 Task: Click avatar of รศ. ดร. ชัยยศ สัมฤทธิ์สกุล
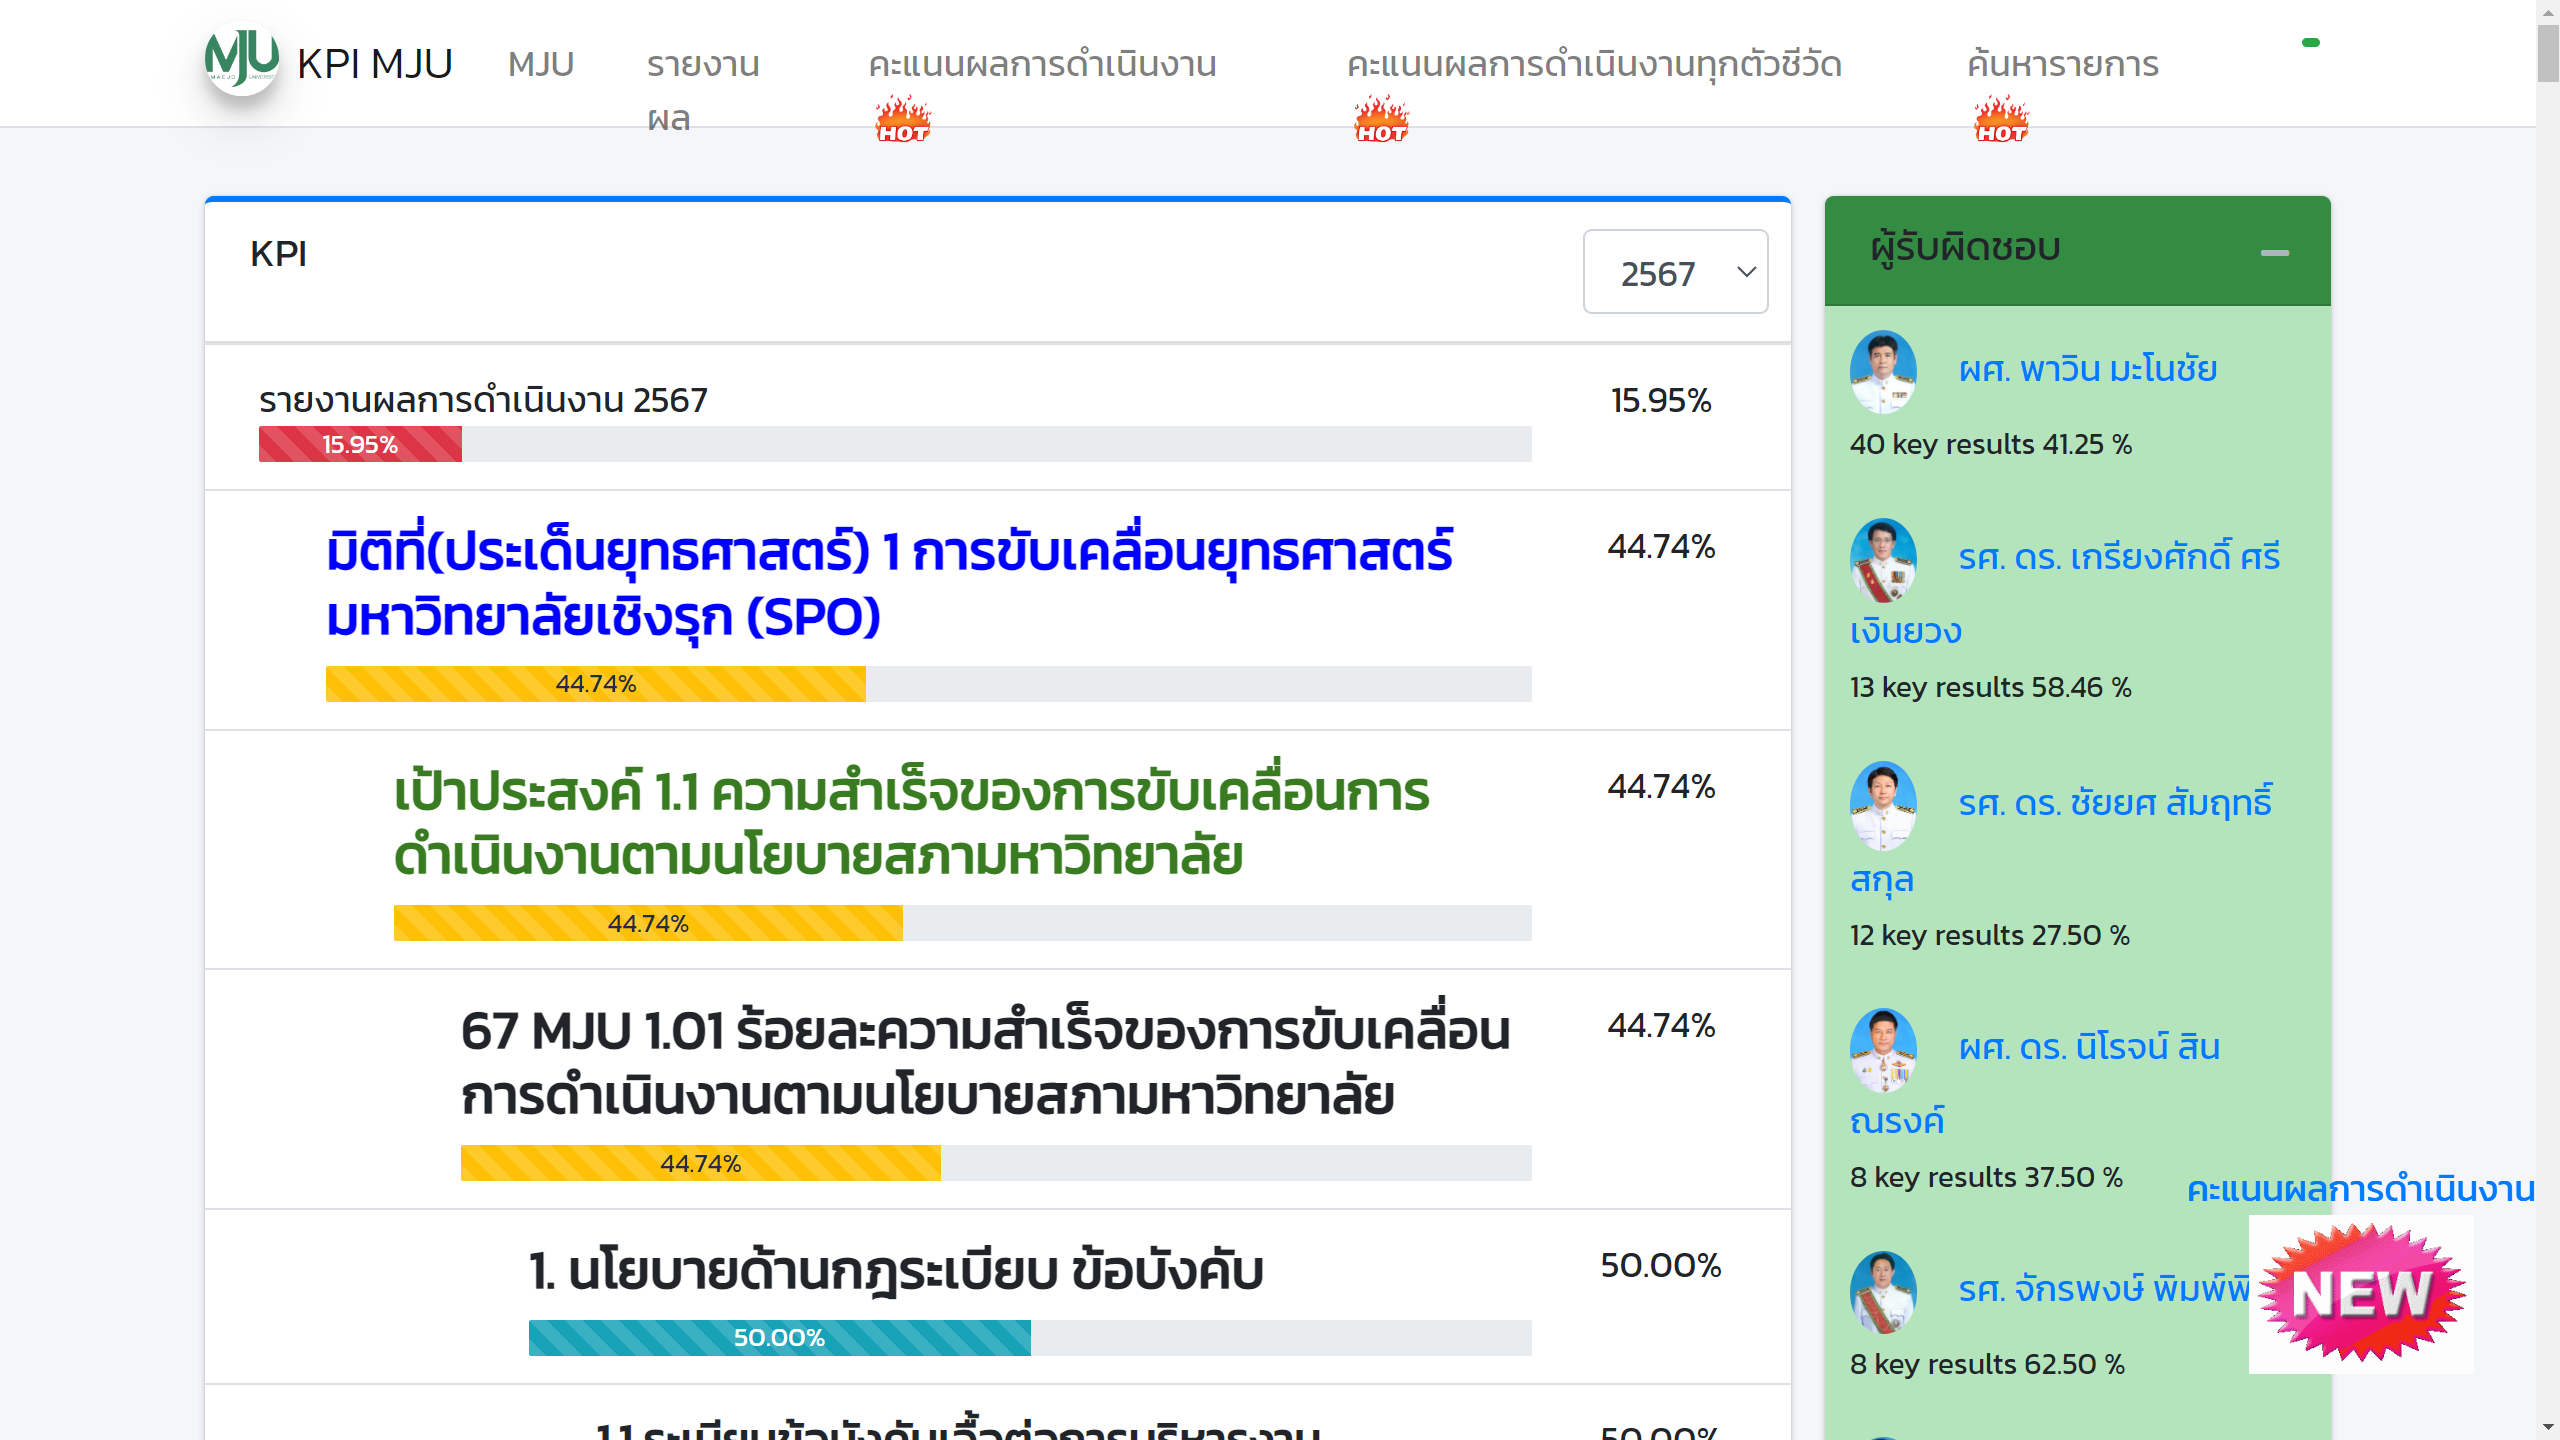click(1883, 805)
